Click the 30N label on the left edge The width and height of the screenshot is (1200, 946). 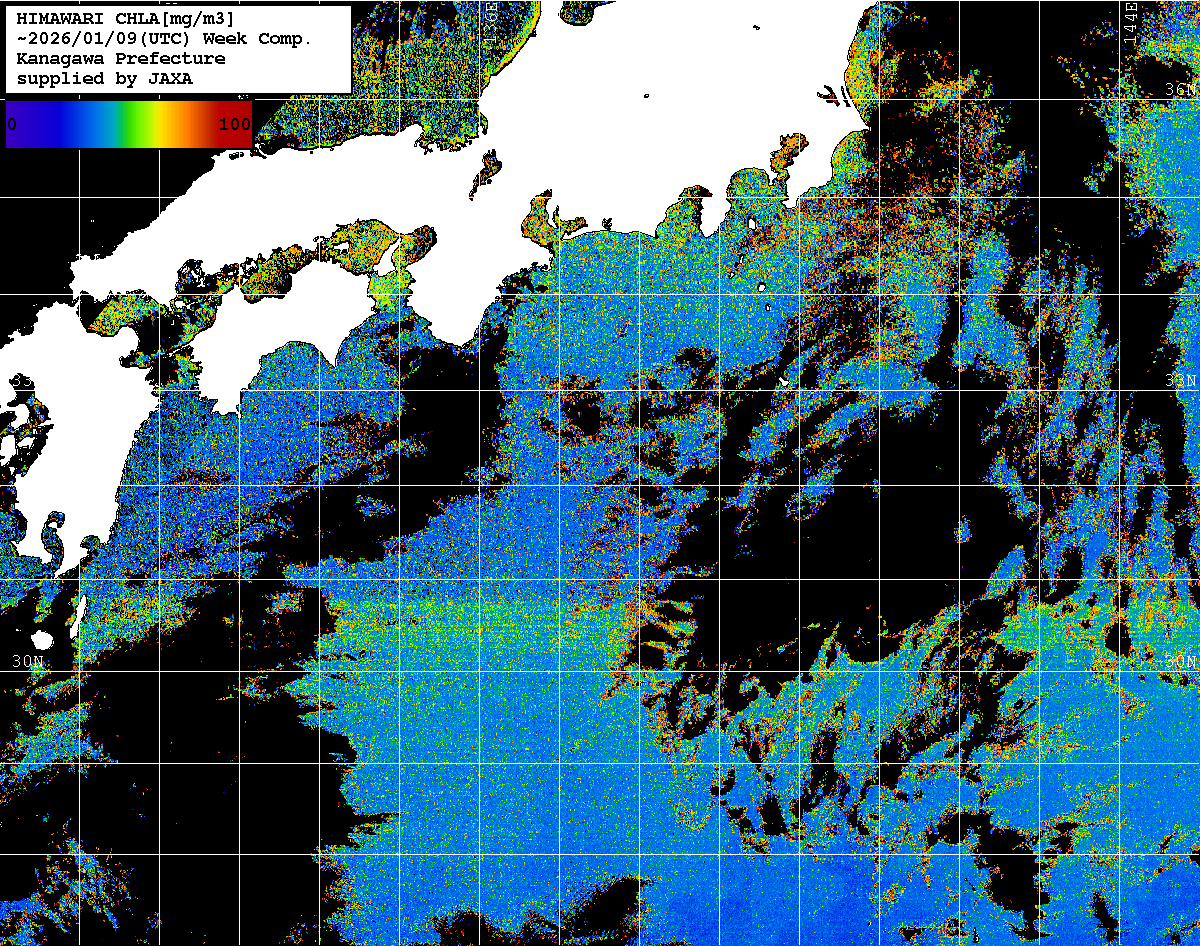pyautogui.click(x=28, y=661)
